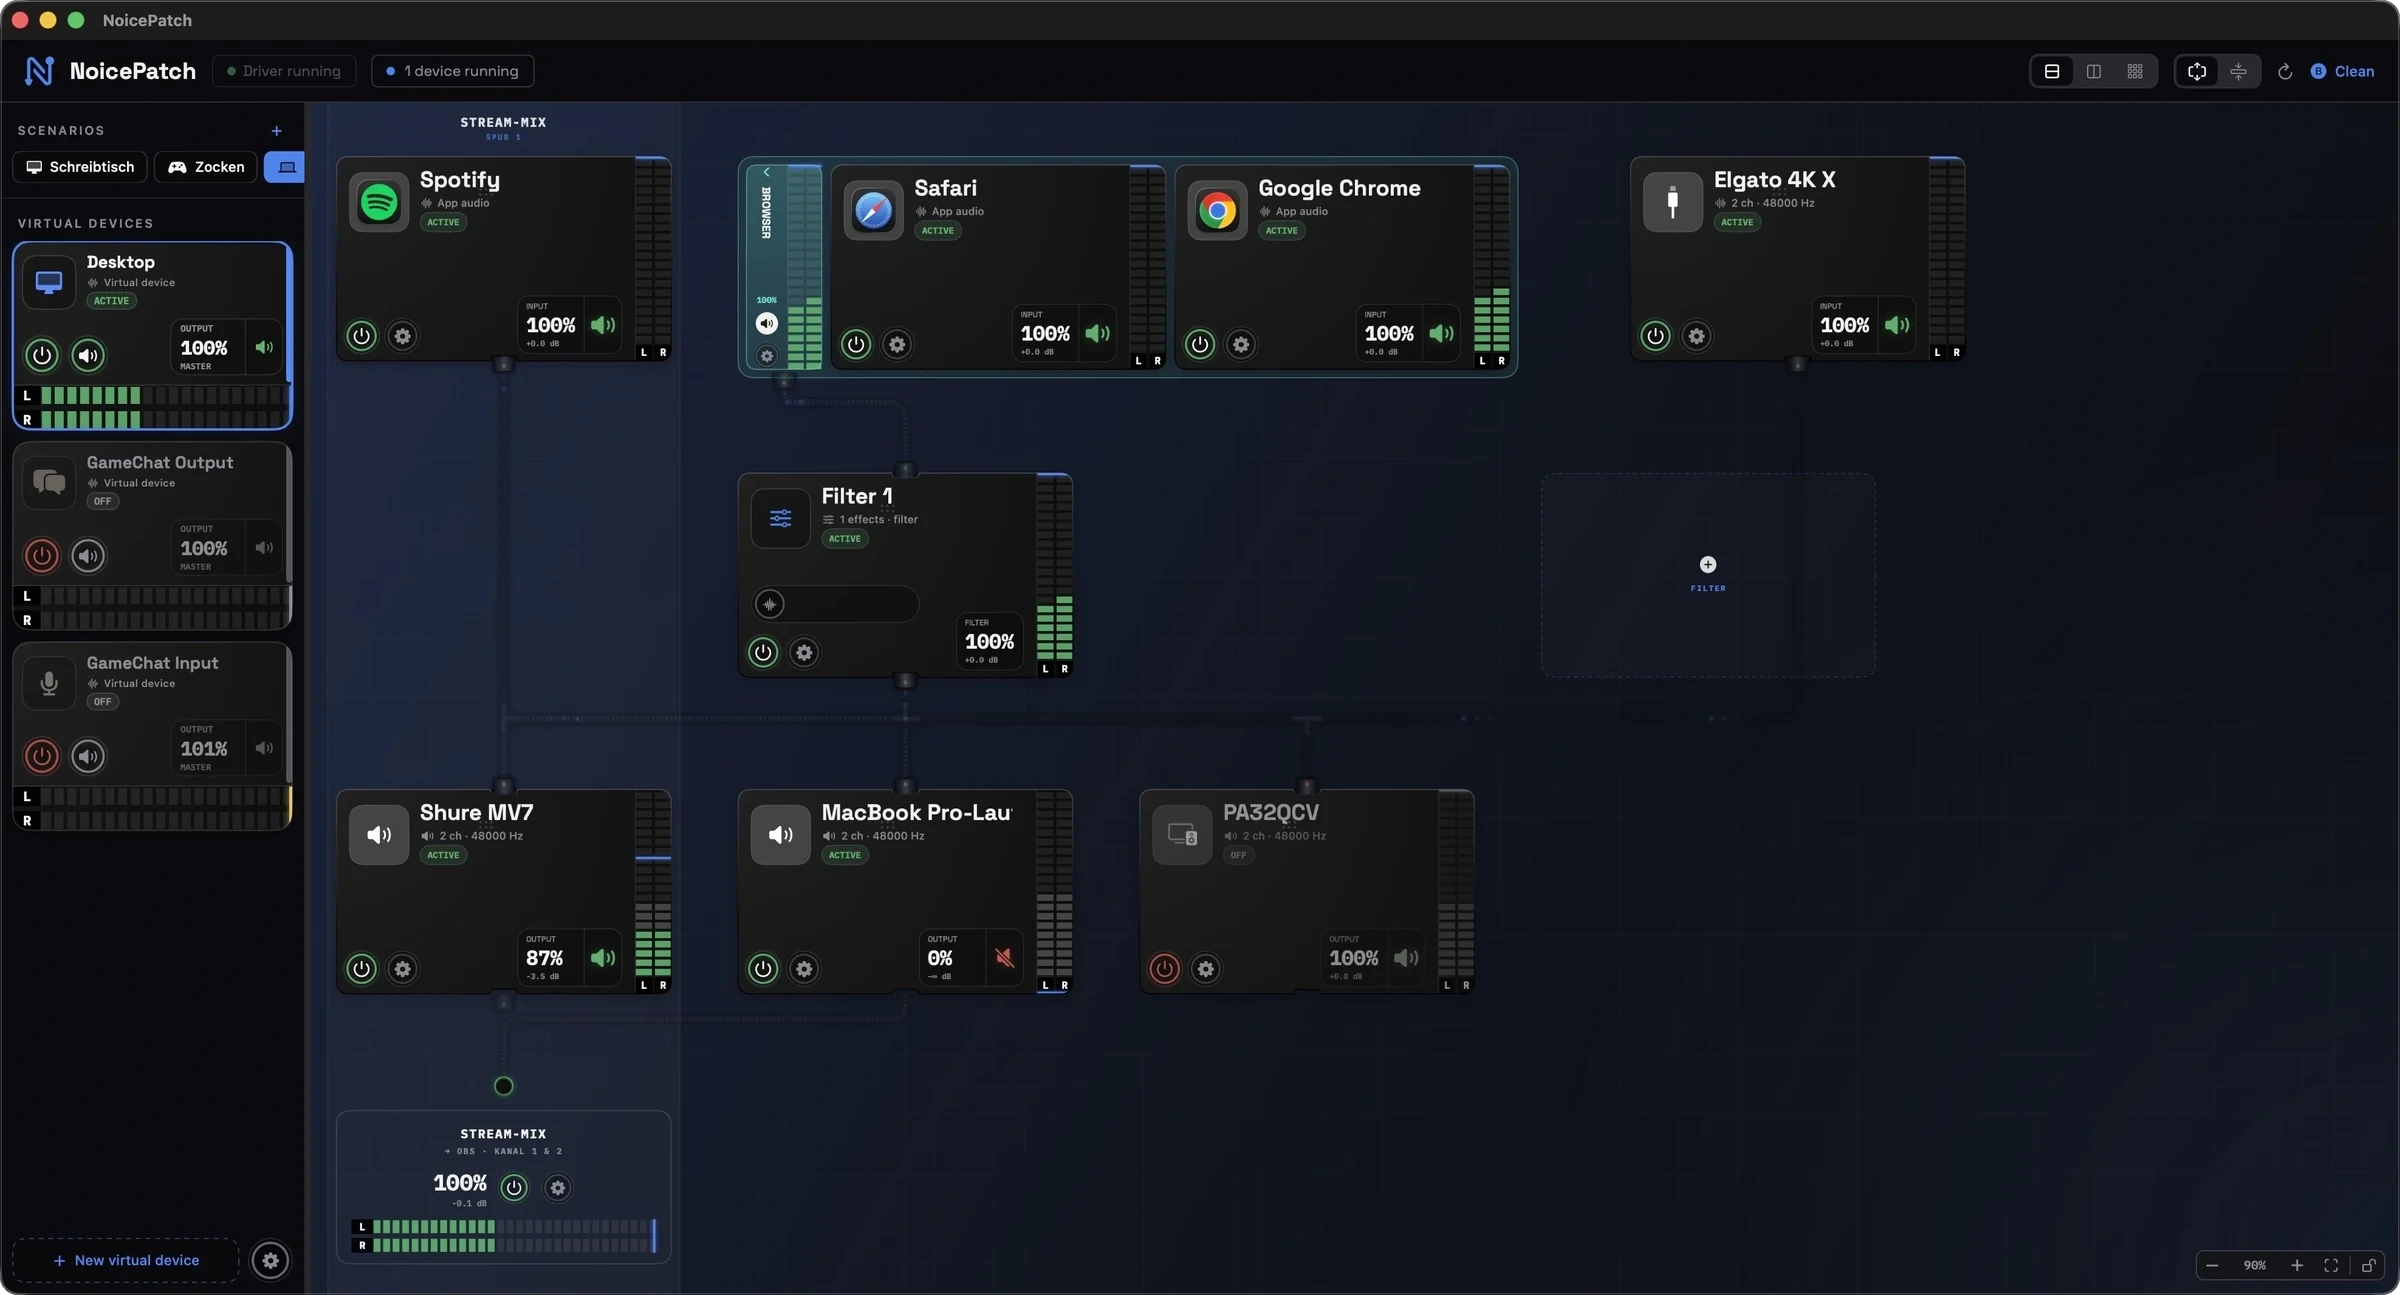Image resolution: width=2400 pixels, height=1295 pixels.
Task: Select the laptop scenario tab
Action: coord(285,167)
